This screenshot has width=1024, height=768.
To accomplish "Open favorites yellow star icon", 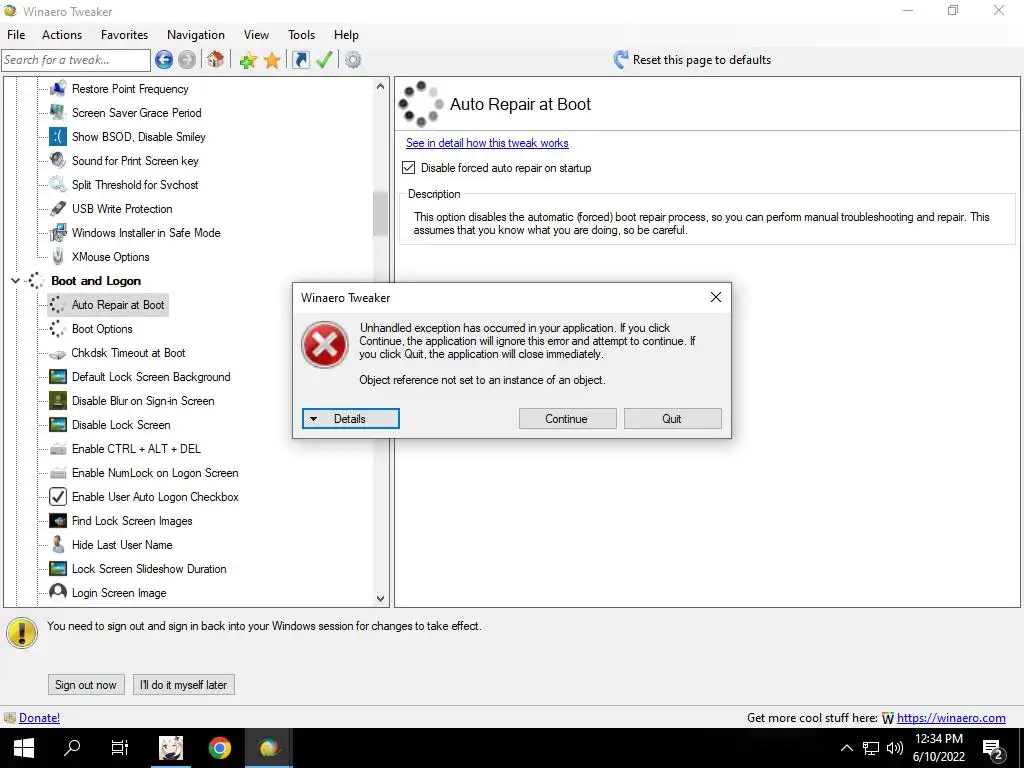I will point(272,61).
